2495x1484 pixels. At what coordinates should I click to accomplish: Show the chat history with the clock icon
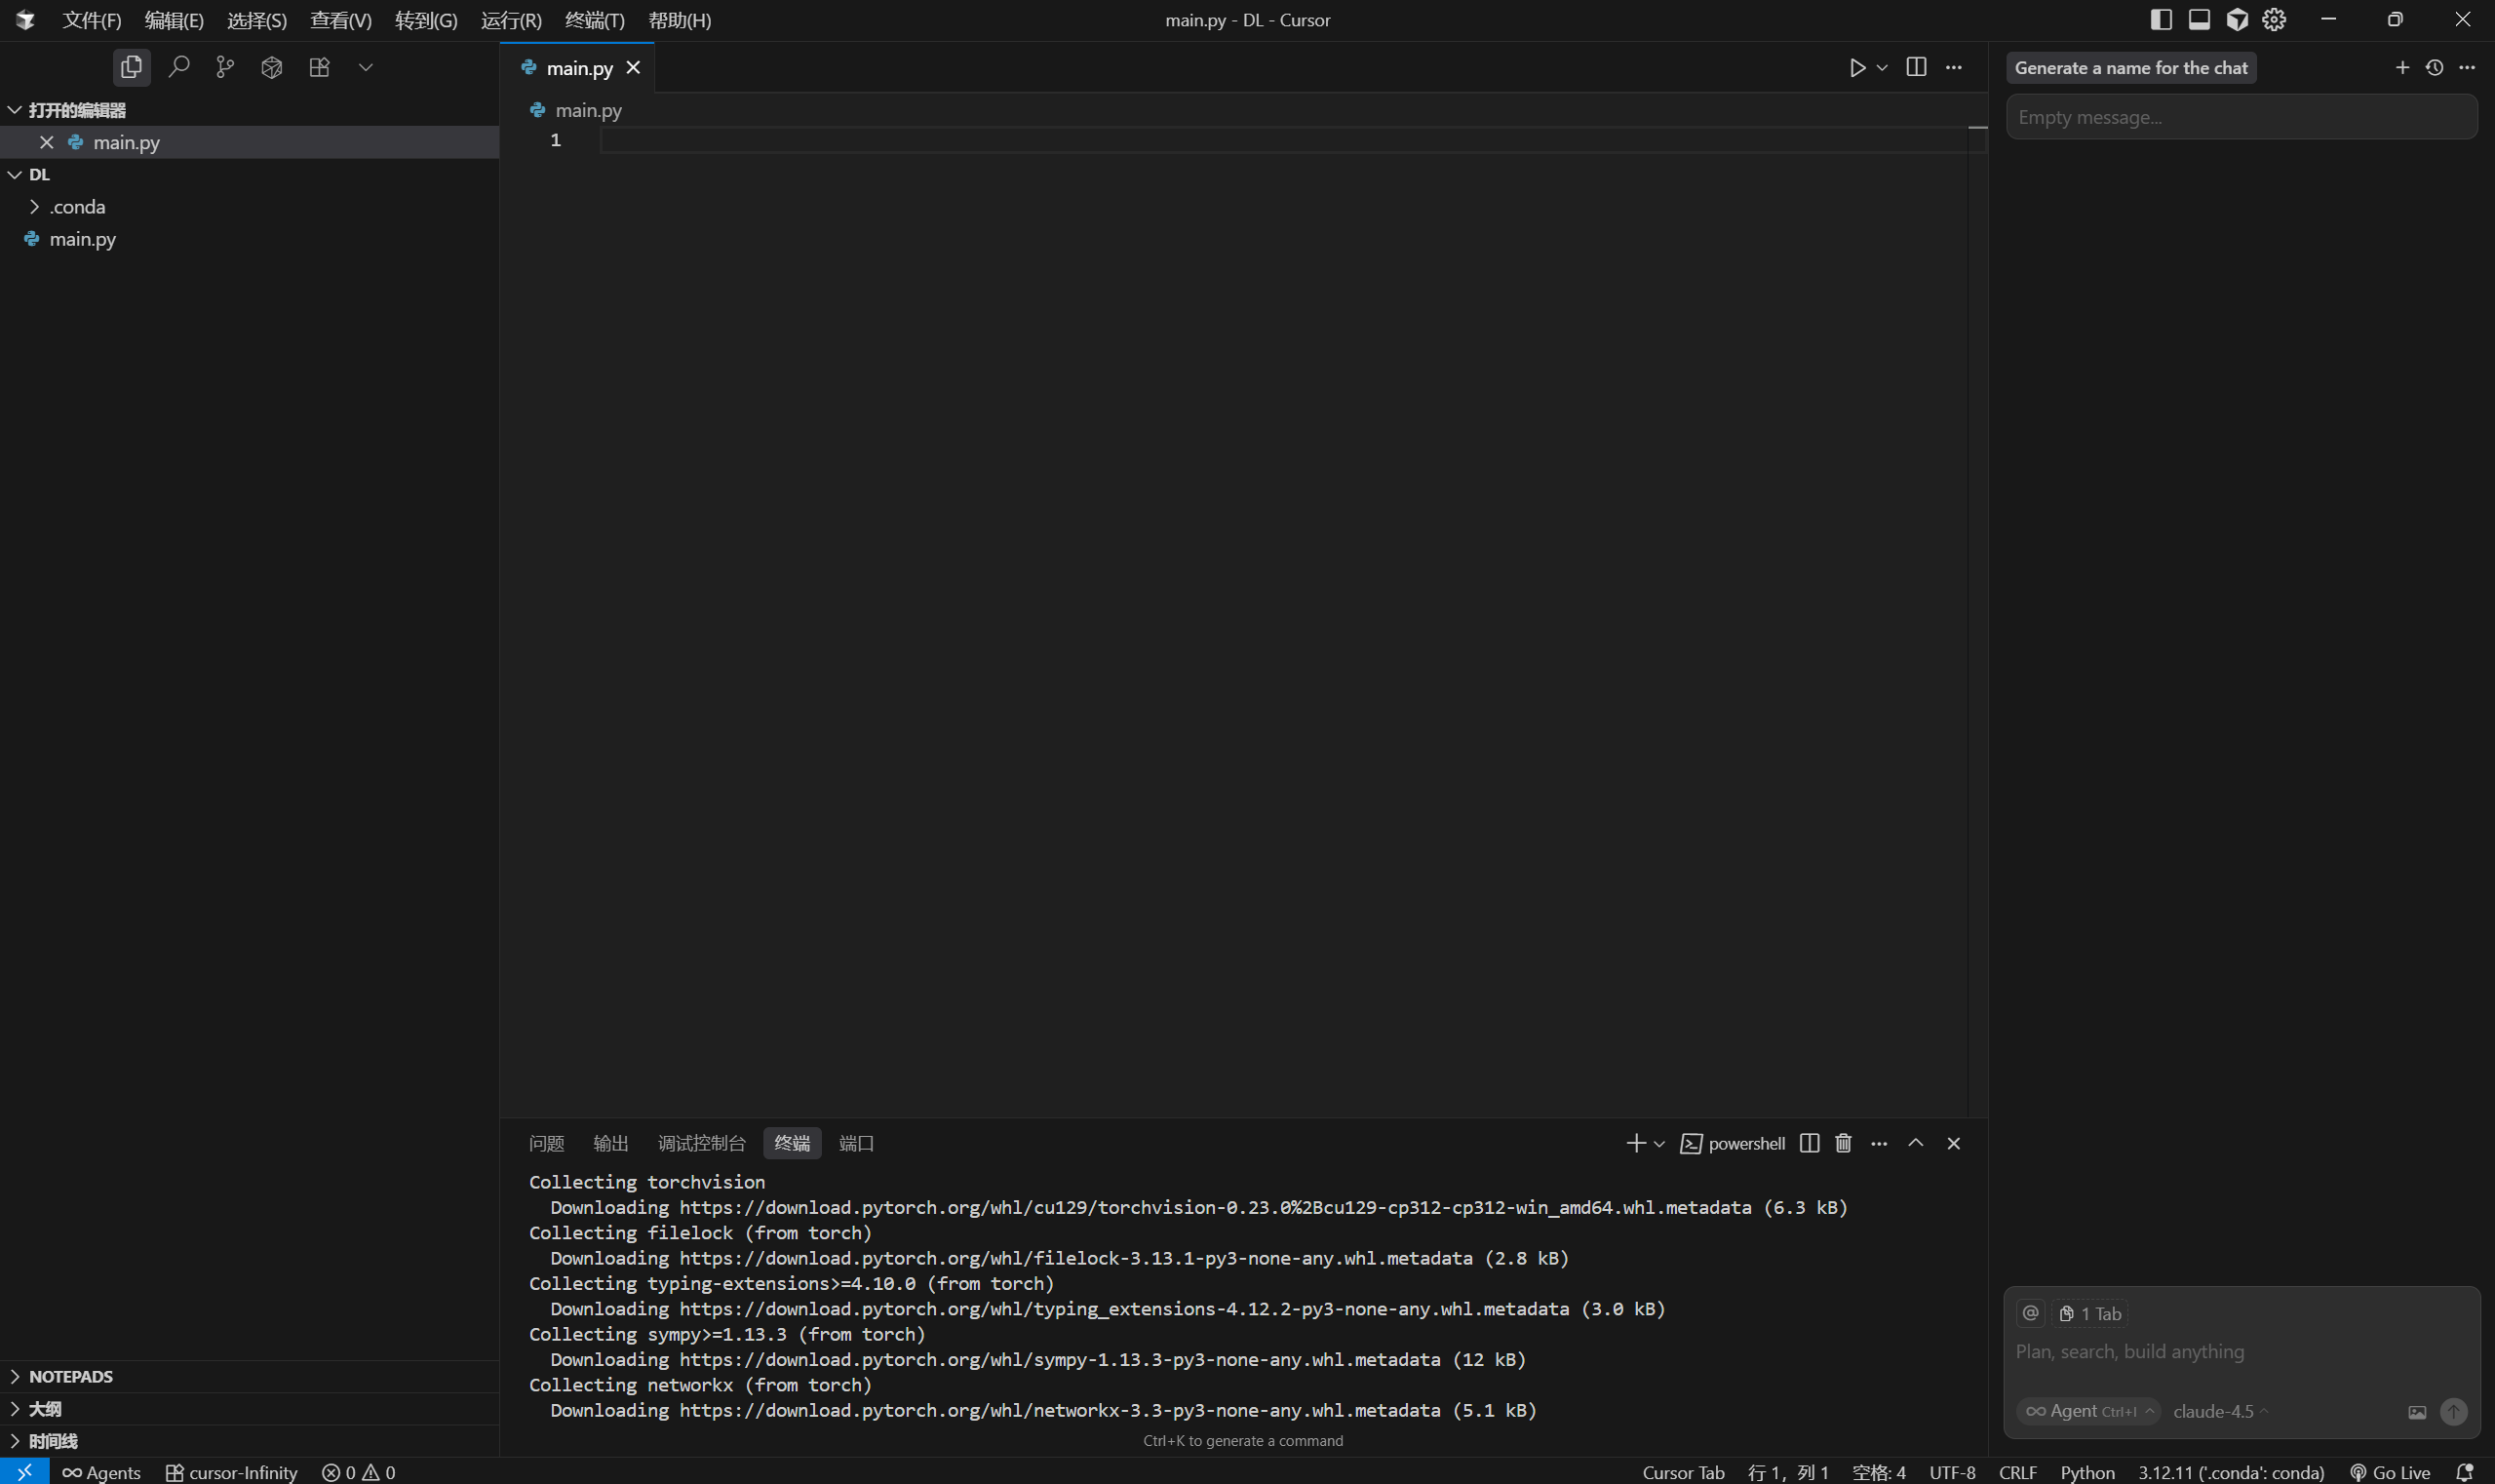pos(2434,67)
